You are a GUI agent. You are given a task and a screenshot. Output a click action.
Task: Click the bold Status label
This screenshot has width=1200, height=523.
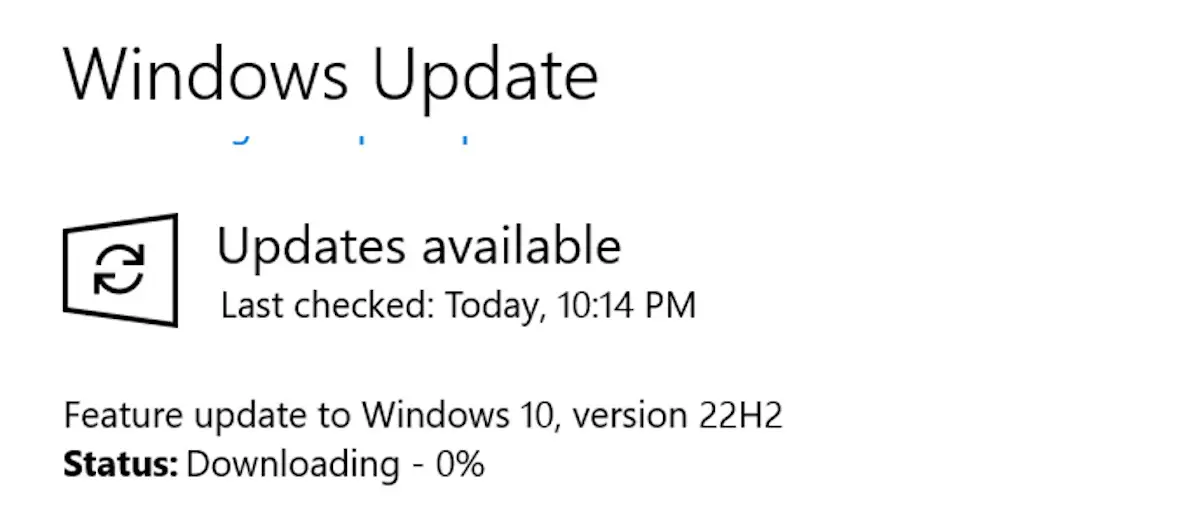click(x=121, y=463)
